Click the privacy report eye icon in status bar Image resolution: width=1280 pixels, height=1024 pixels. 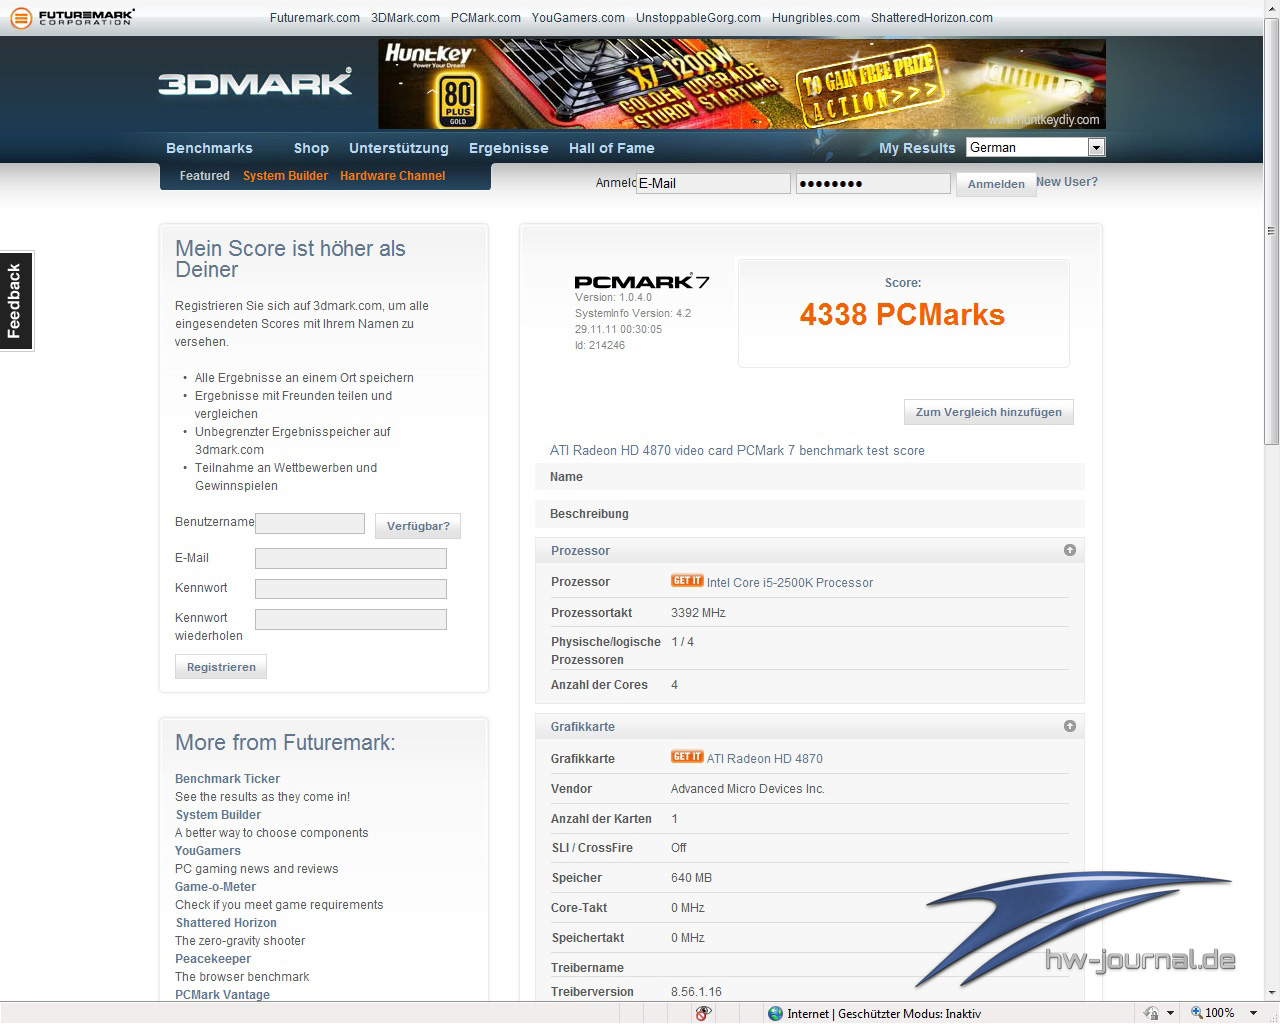(704, 1013)
